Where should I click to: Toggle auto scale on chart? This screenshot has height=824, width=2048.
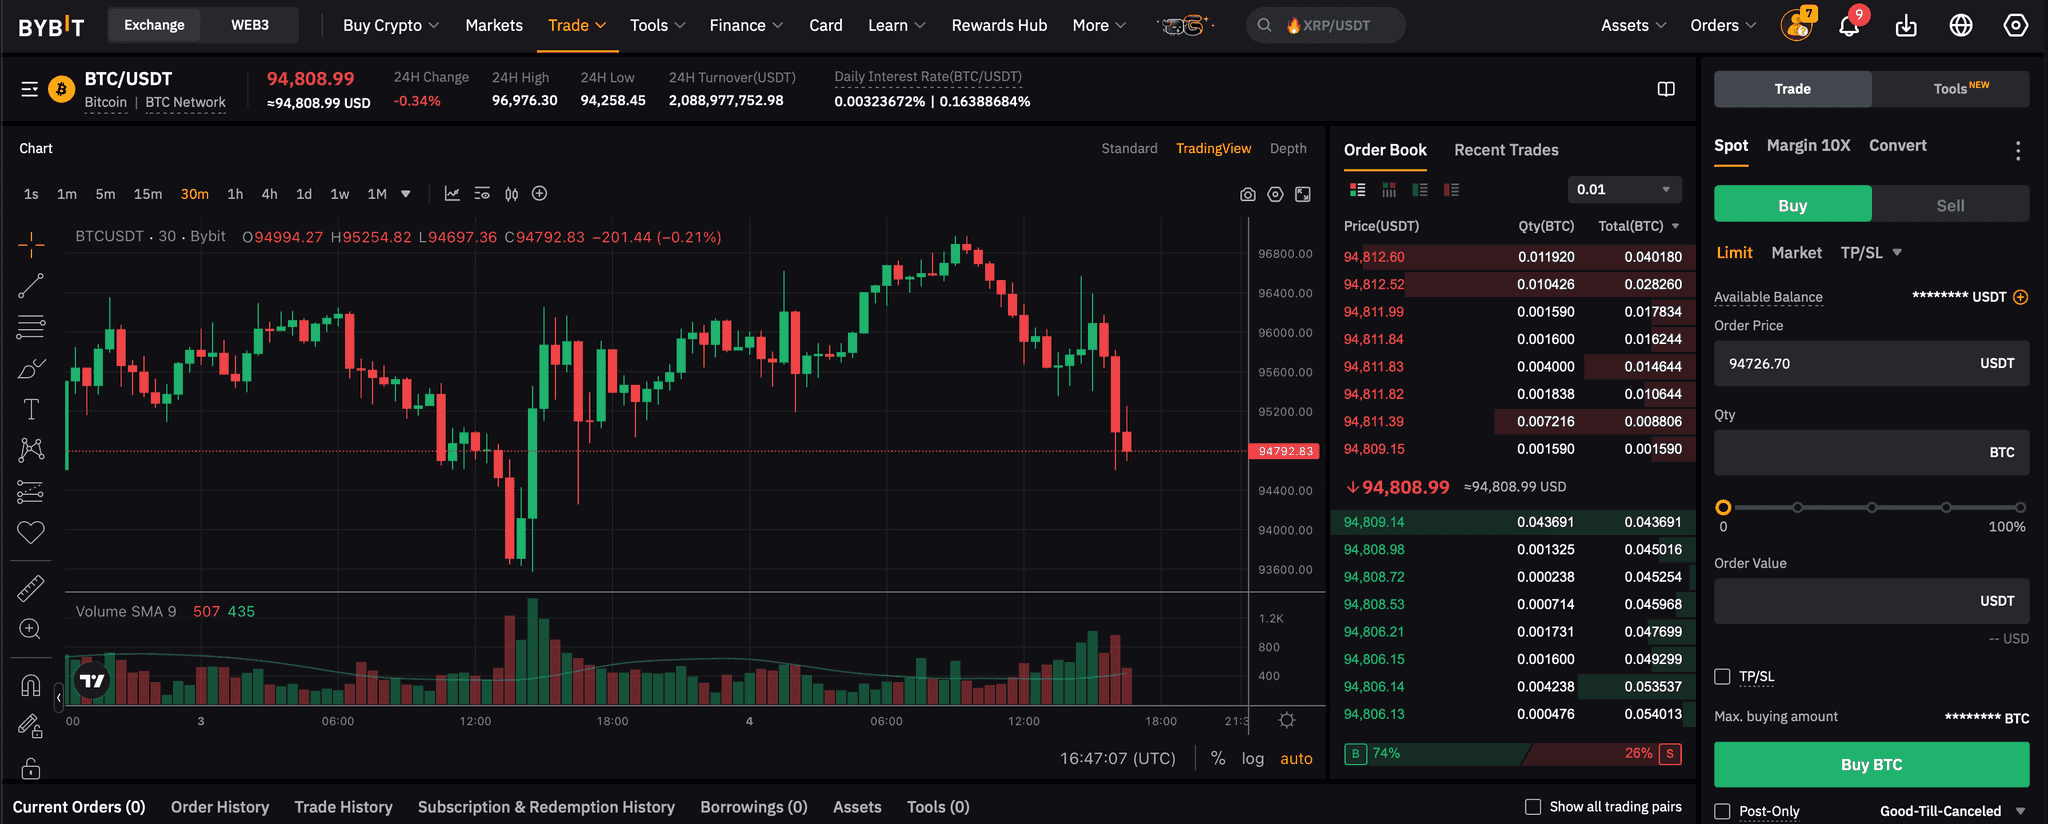pyautogui.click(x=1296, y=758)
